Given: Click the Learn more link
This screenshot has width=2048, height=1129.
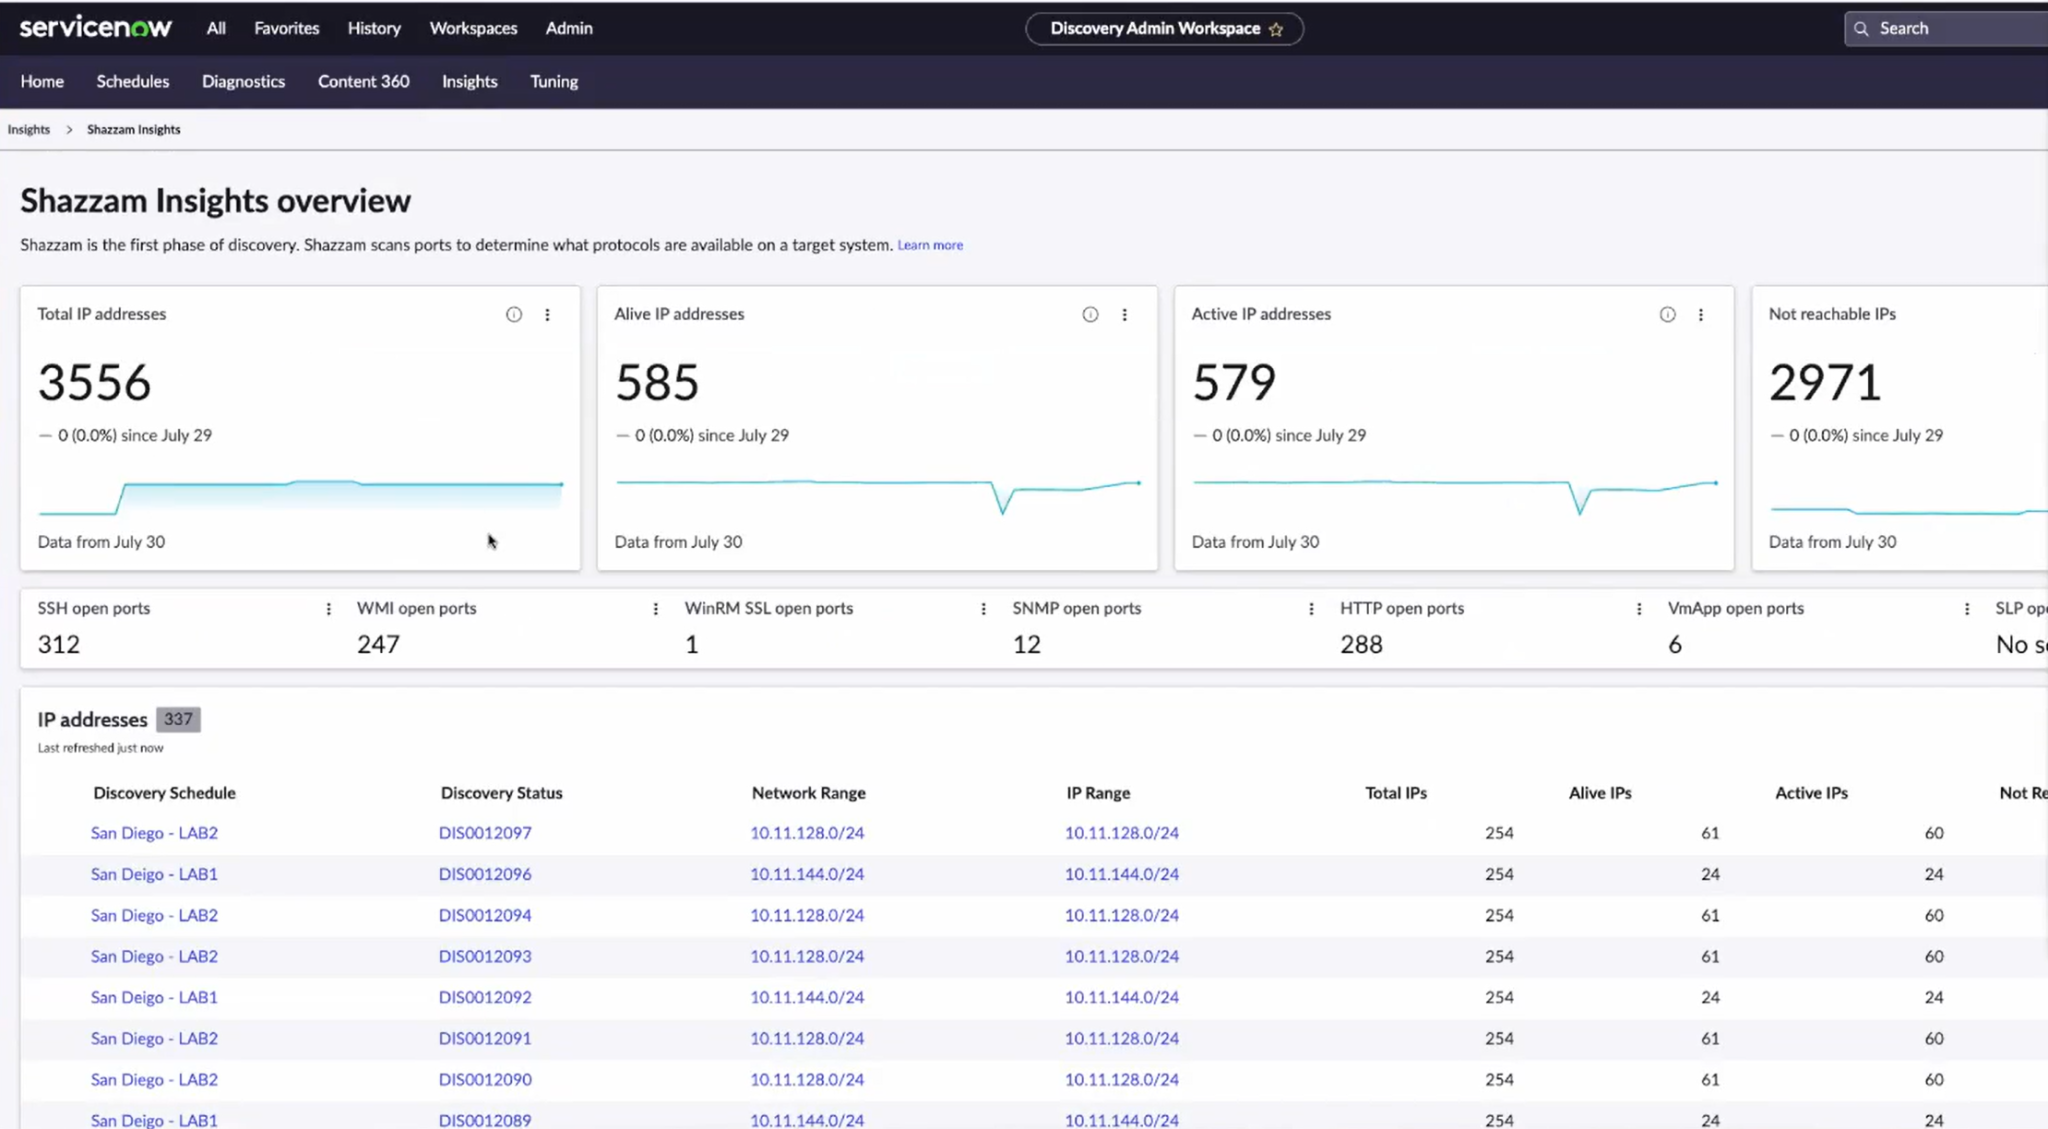Looking at the screenshot, I should (929, 244).
